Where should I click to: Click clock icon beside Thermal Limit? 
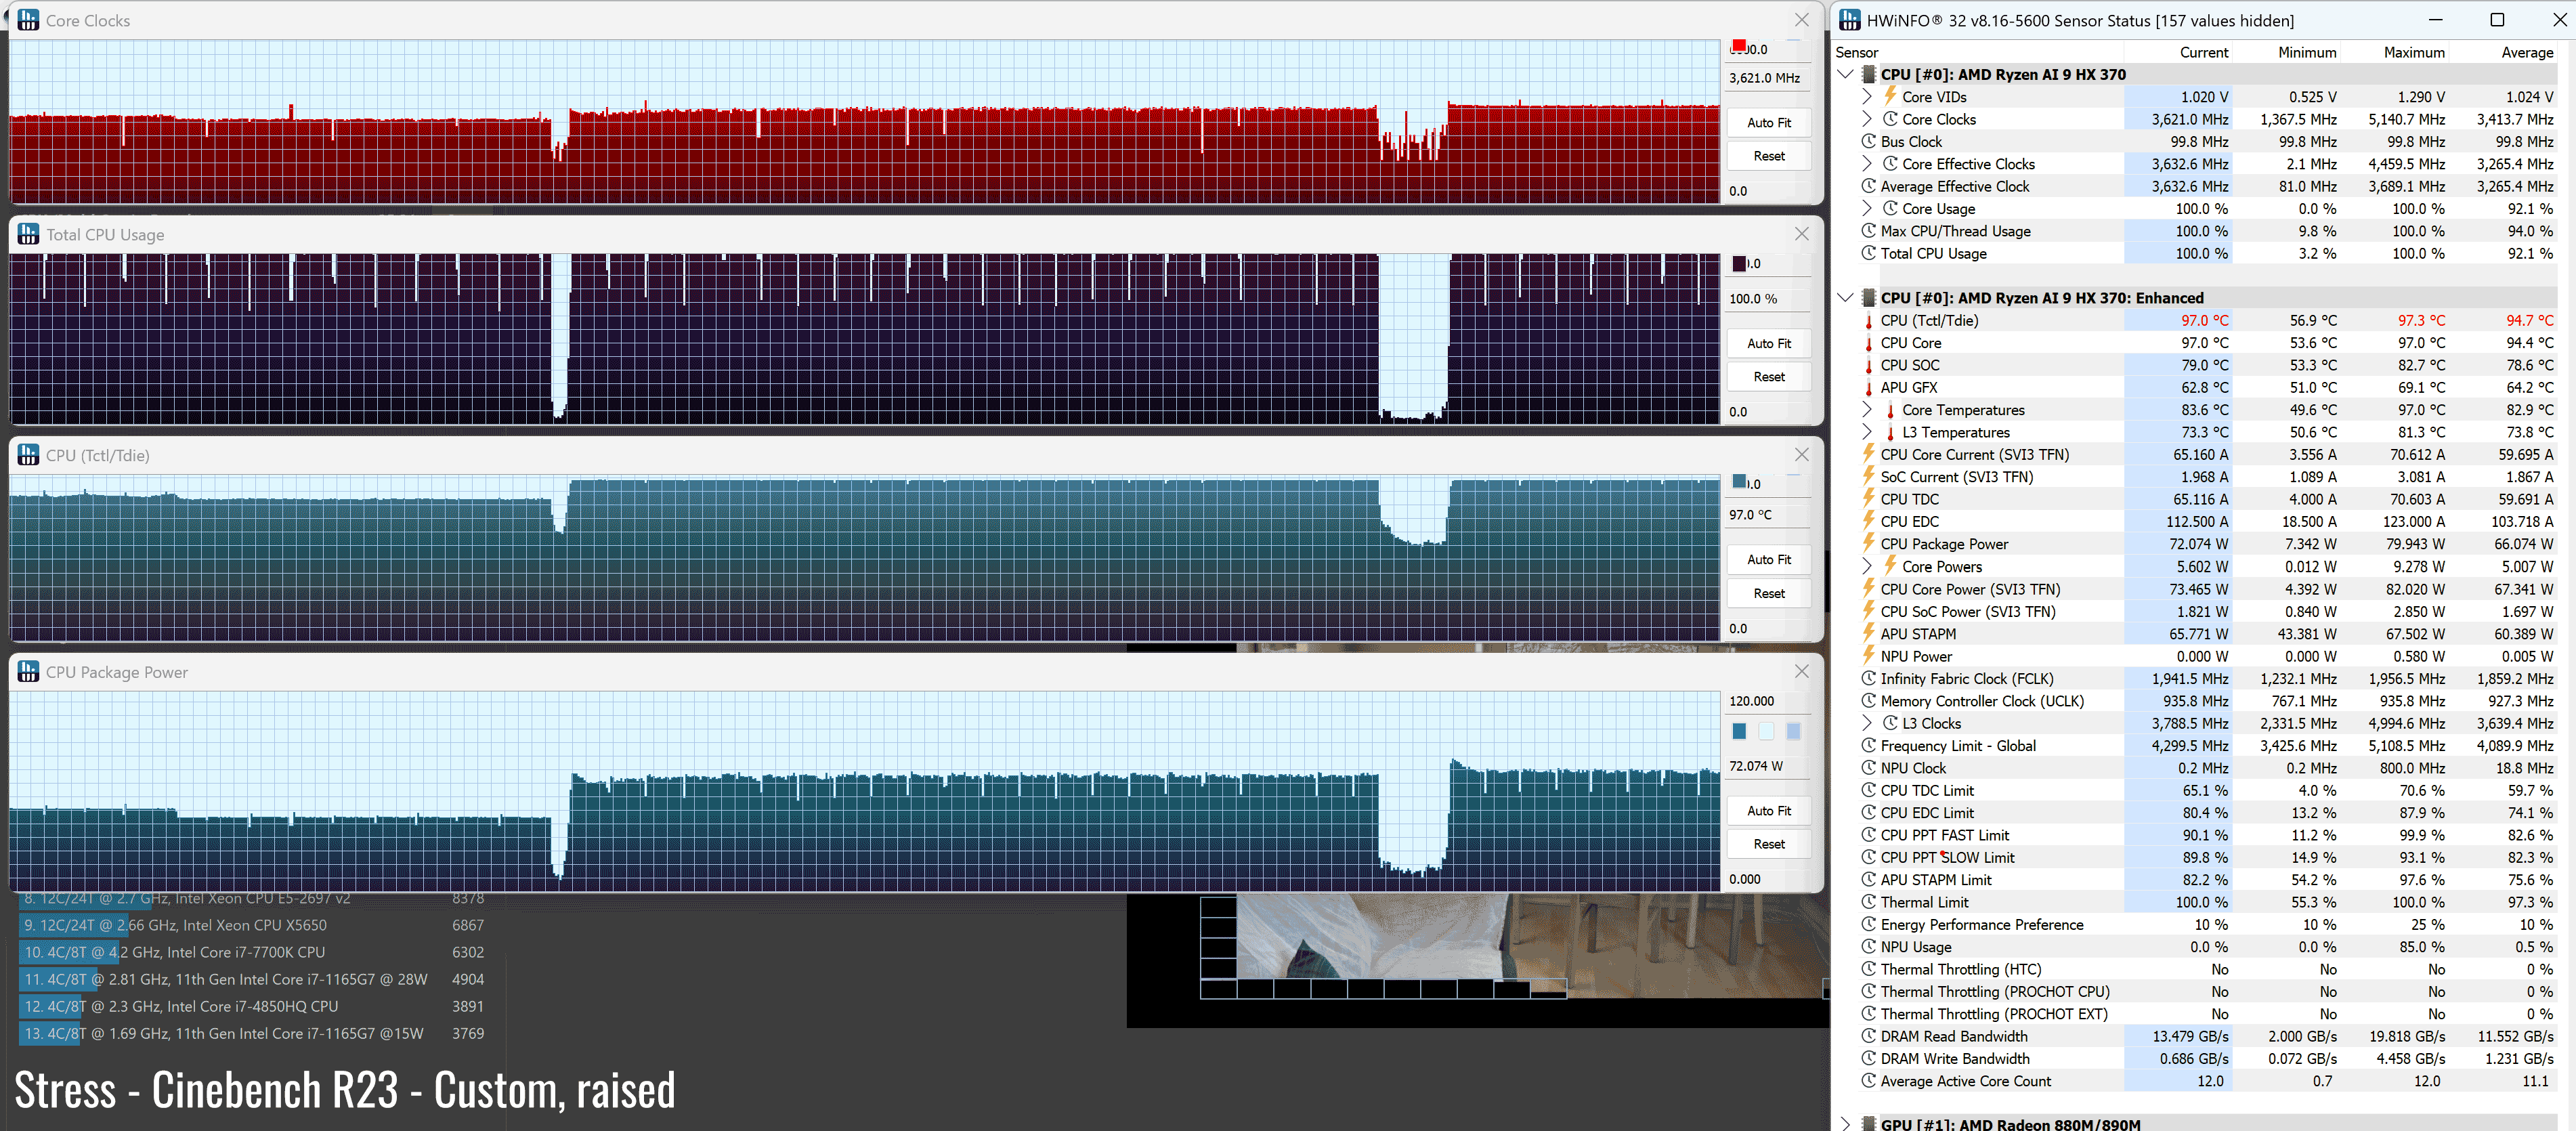click(x=1868, y=902)
